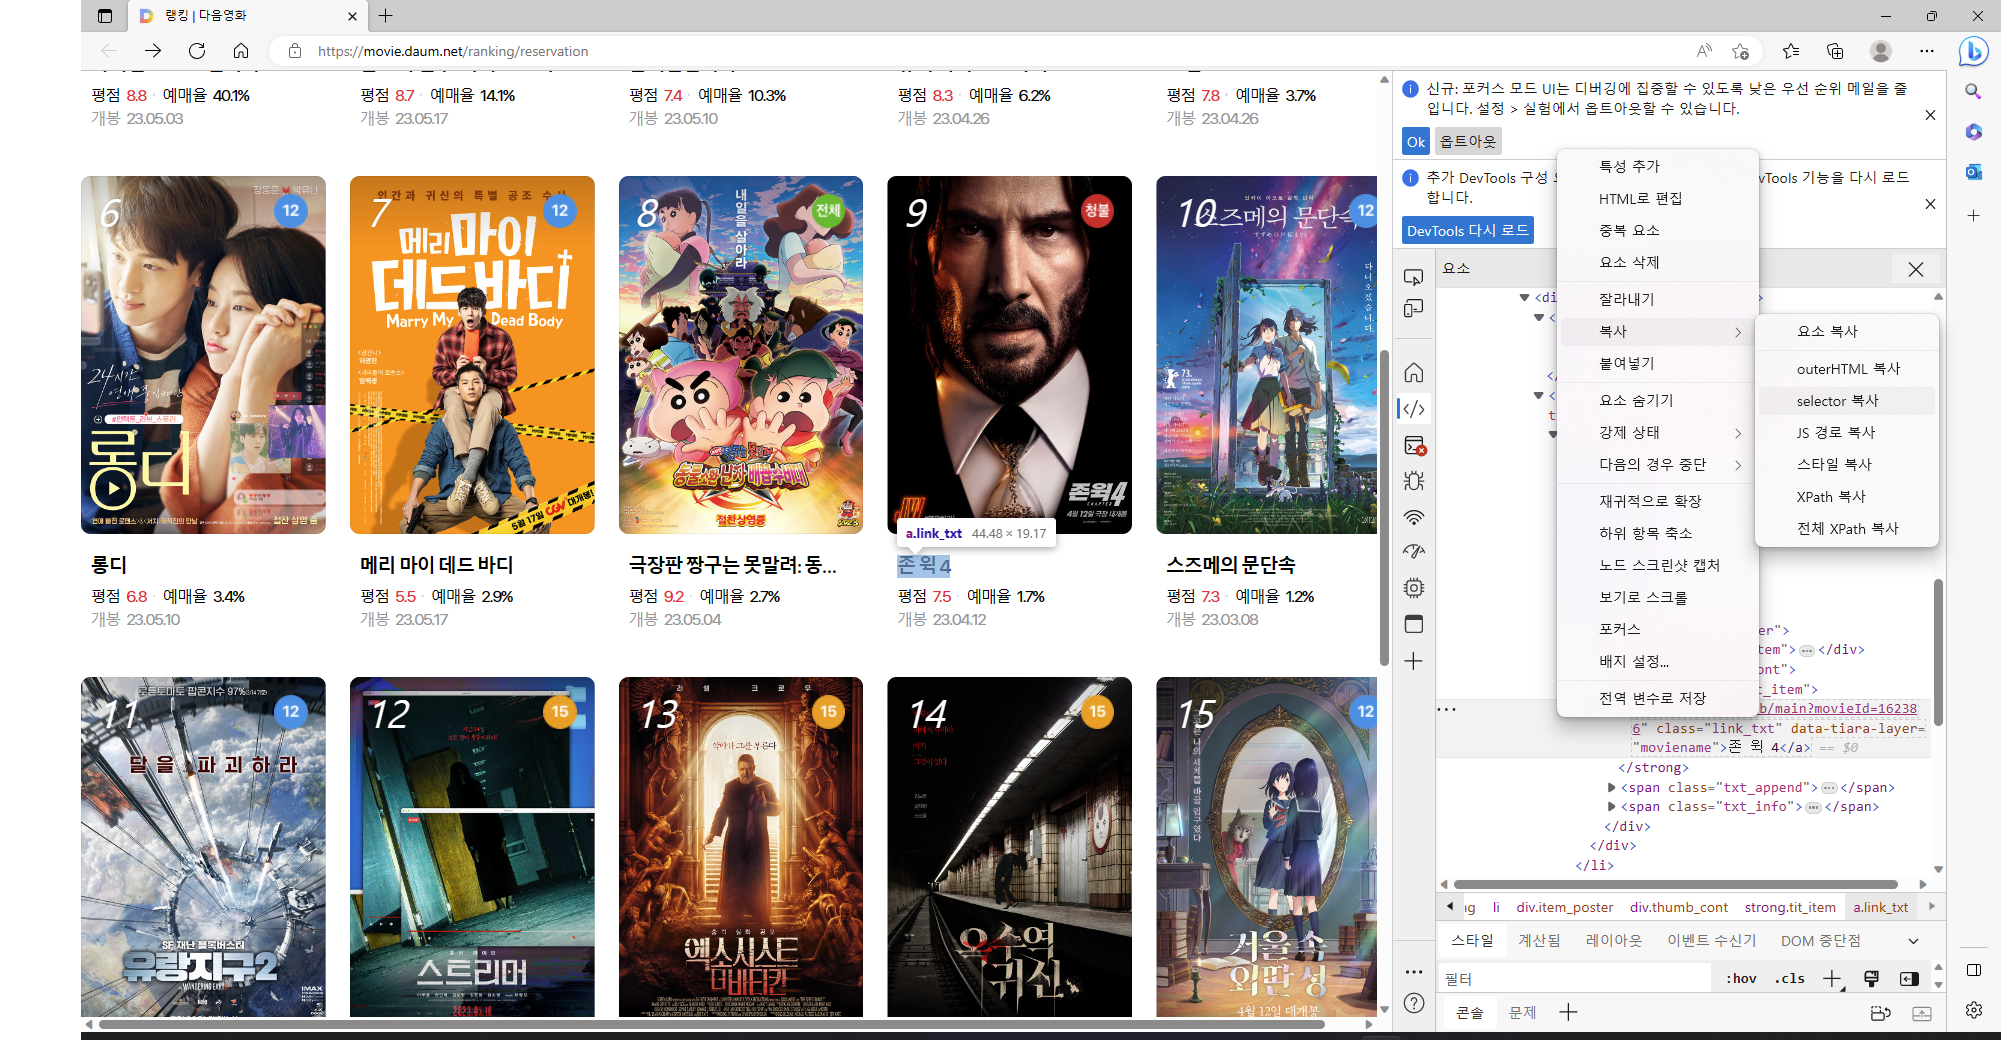The image size is (2001, 1040).
Task: Open the Outlook sidebar icon
Action: [x=1973, y=172]
